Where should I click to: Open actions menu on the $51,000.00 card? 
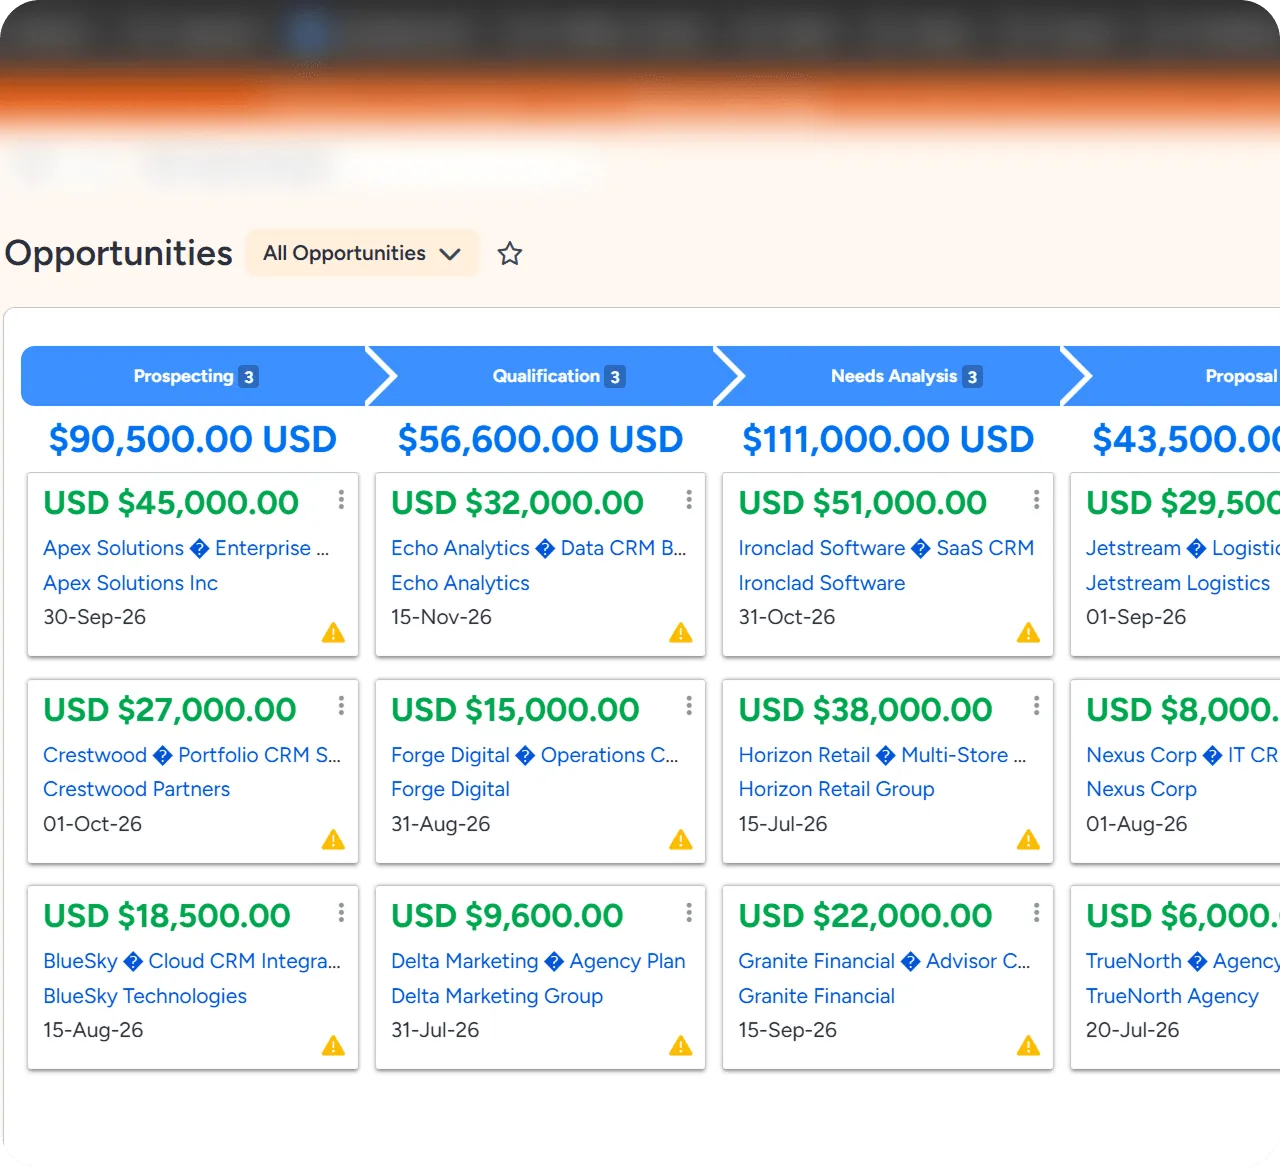pos(1036,500)
